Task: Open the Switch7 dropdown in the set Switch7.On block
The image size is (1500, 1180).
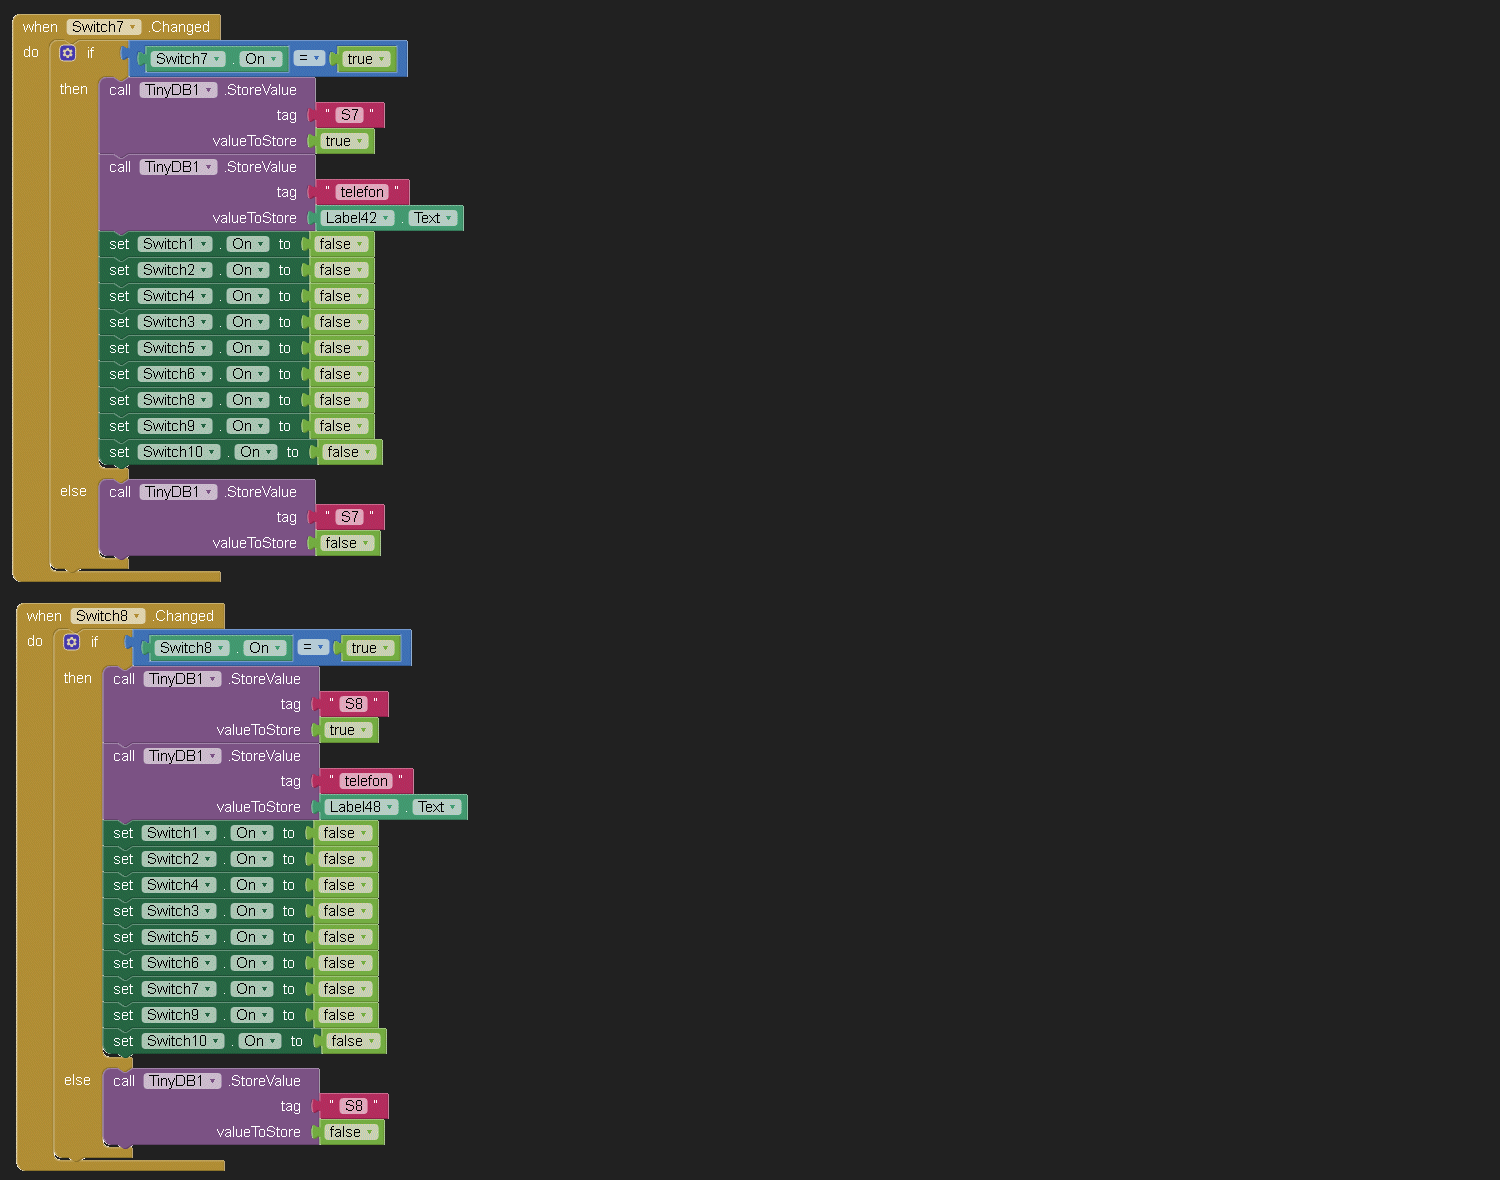Action: 179,989
